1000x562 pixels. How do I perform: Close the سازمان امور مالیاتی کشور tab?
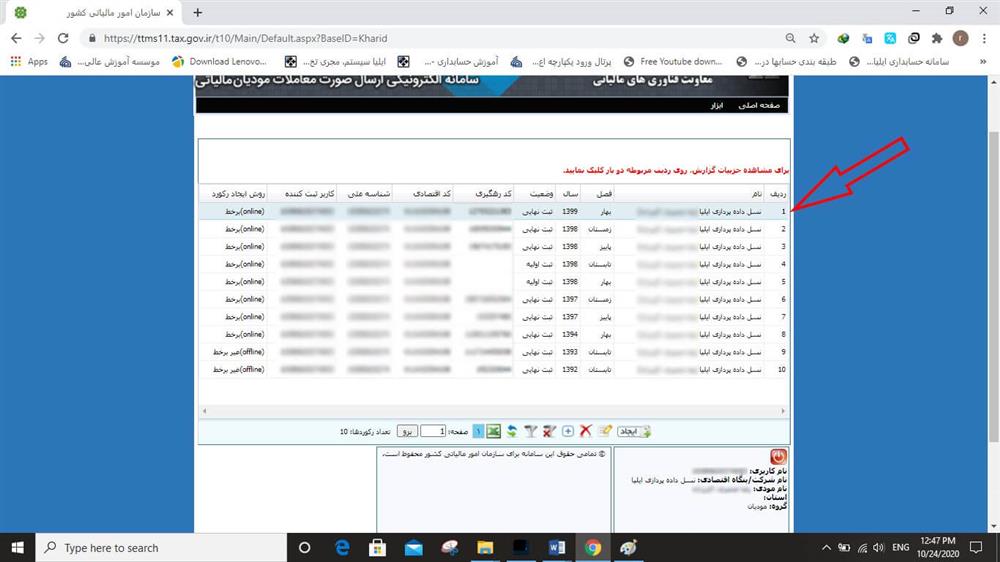(170, 12)
